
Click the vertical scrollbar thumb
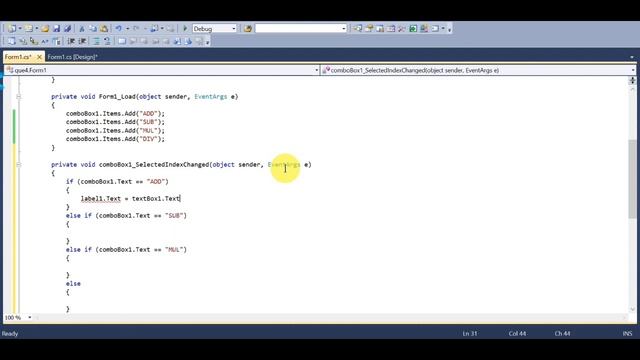point(632,179)
